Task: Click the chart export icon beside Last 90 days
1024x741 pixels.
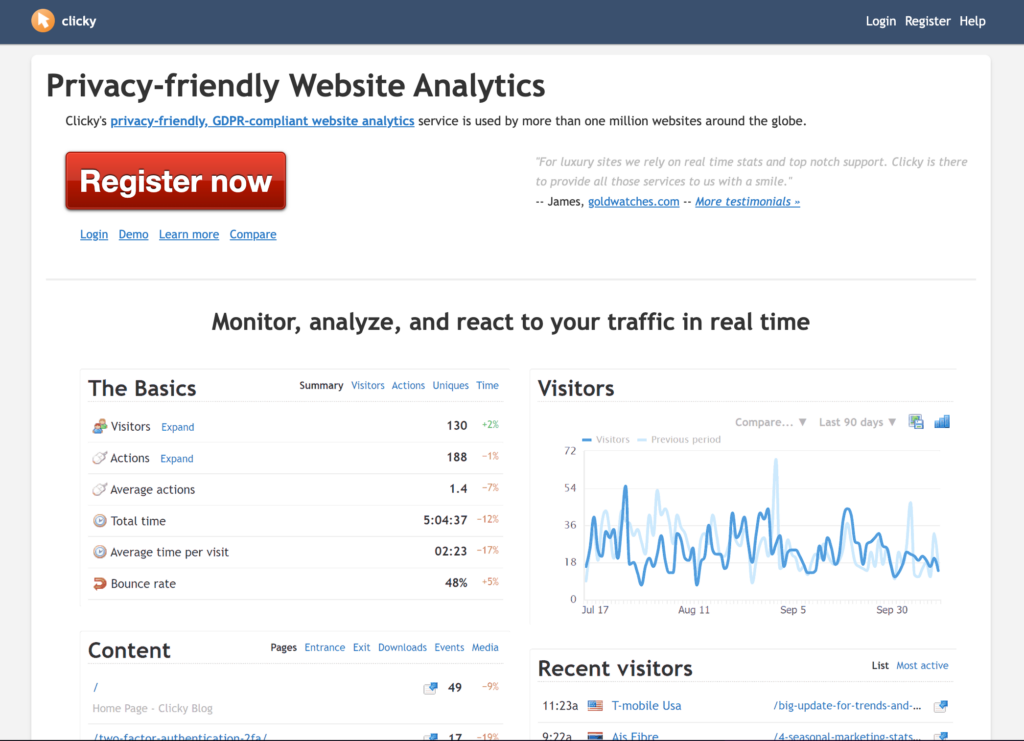Action: [x=916, y=422]
